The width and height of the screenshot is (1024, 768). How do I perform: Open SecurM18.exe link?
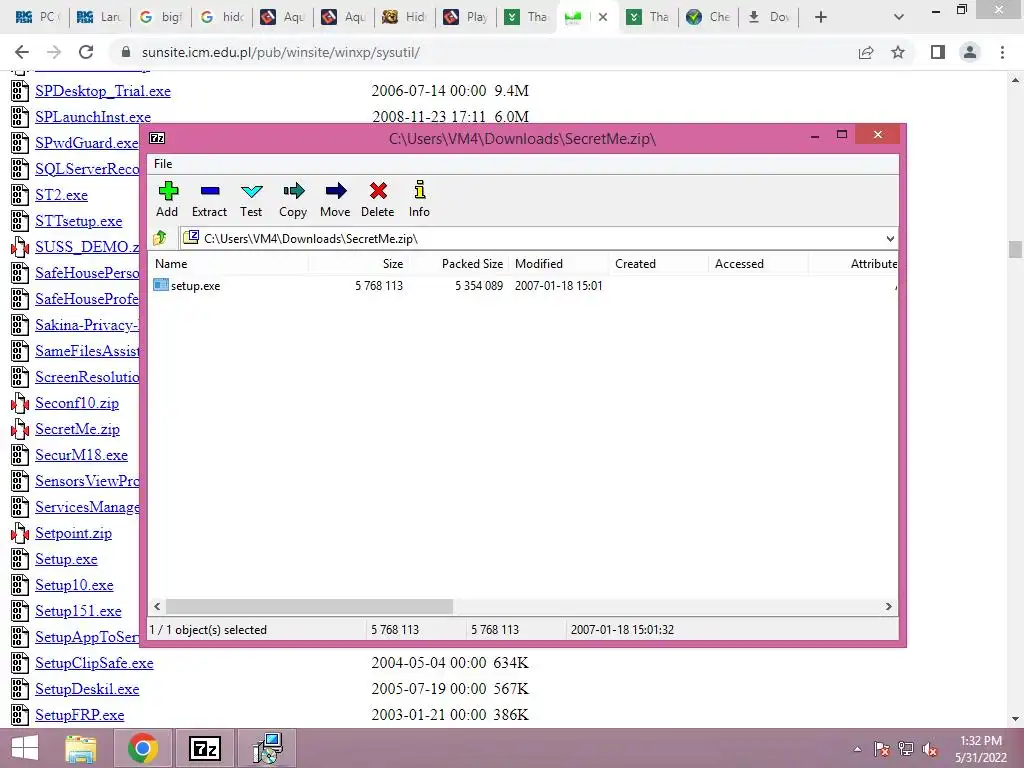point(82,455)
